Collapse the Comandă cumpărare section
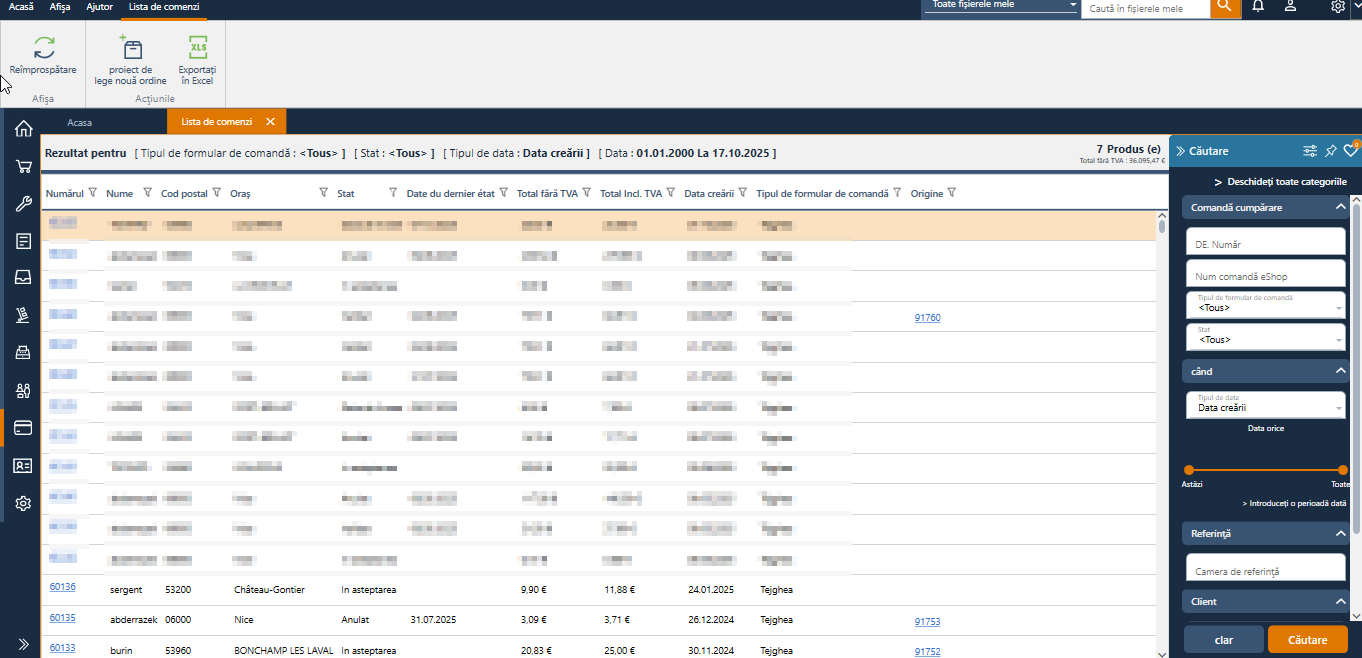1362x658 pixels. [x=1340, y=207]
